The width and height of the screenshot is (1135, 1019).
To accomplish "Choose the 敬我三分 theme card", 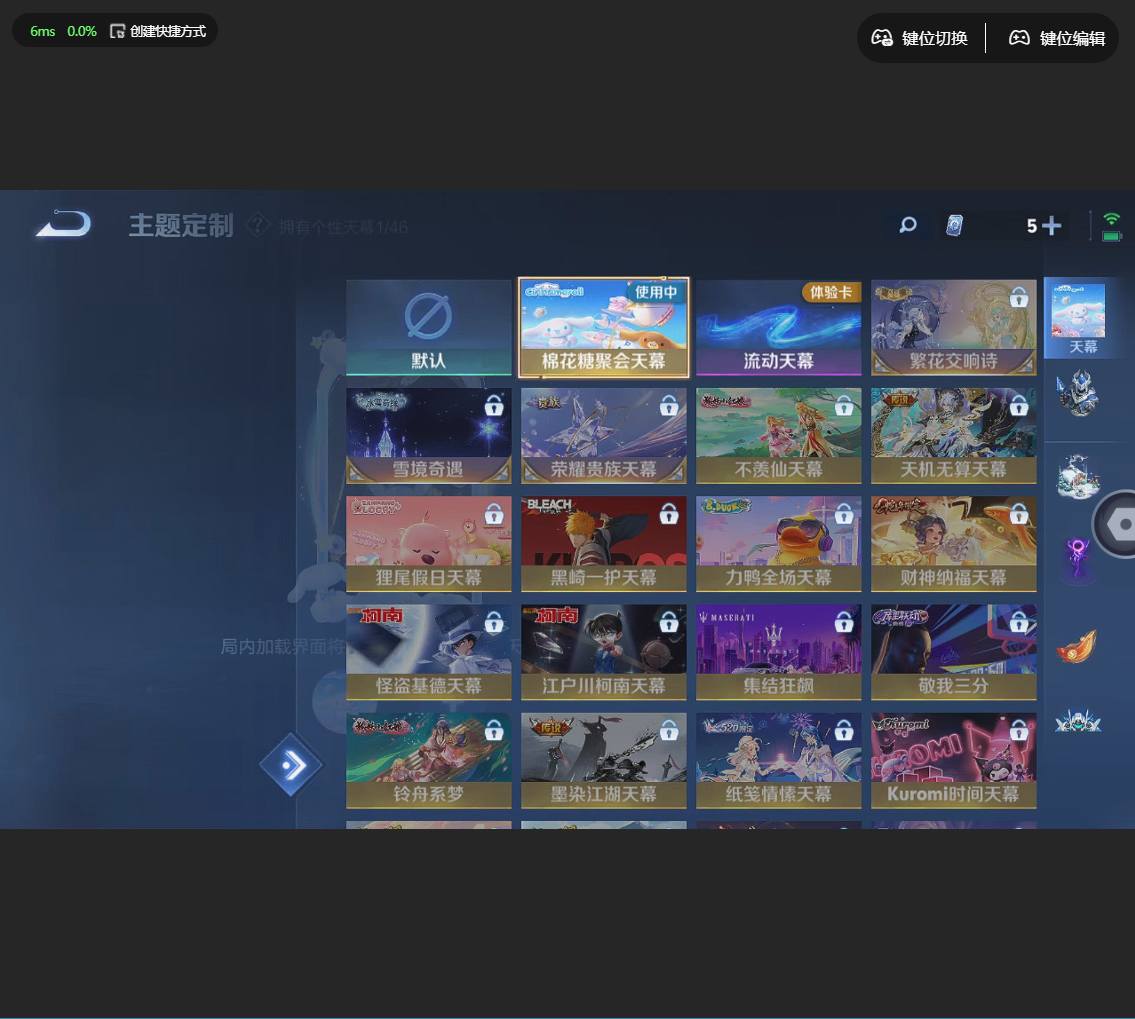I will (954, 652).
